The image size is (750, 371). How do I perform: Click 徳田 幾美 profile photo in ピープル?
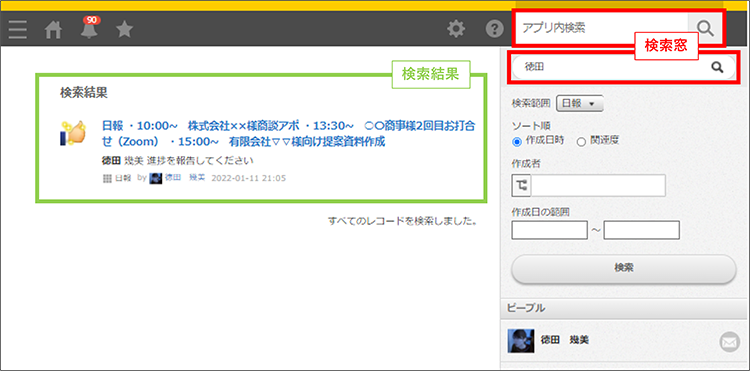point(521,341)
